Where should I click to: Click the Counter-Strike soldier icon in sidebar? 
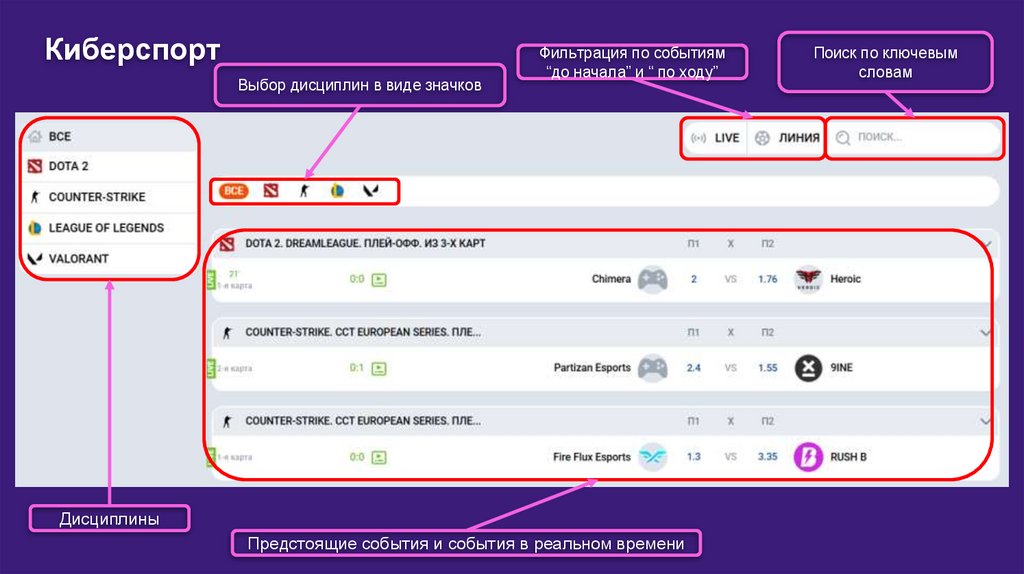coord(35,197)
